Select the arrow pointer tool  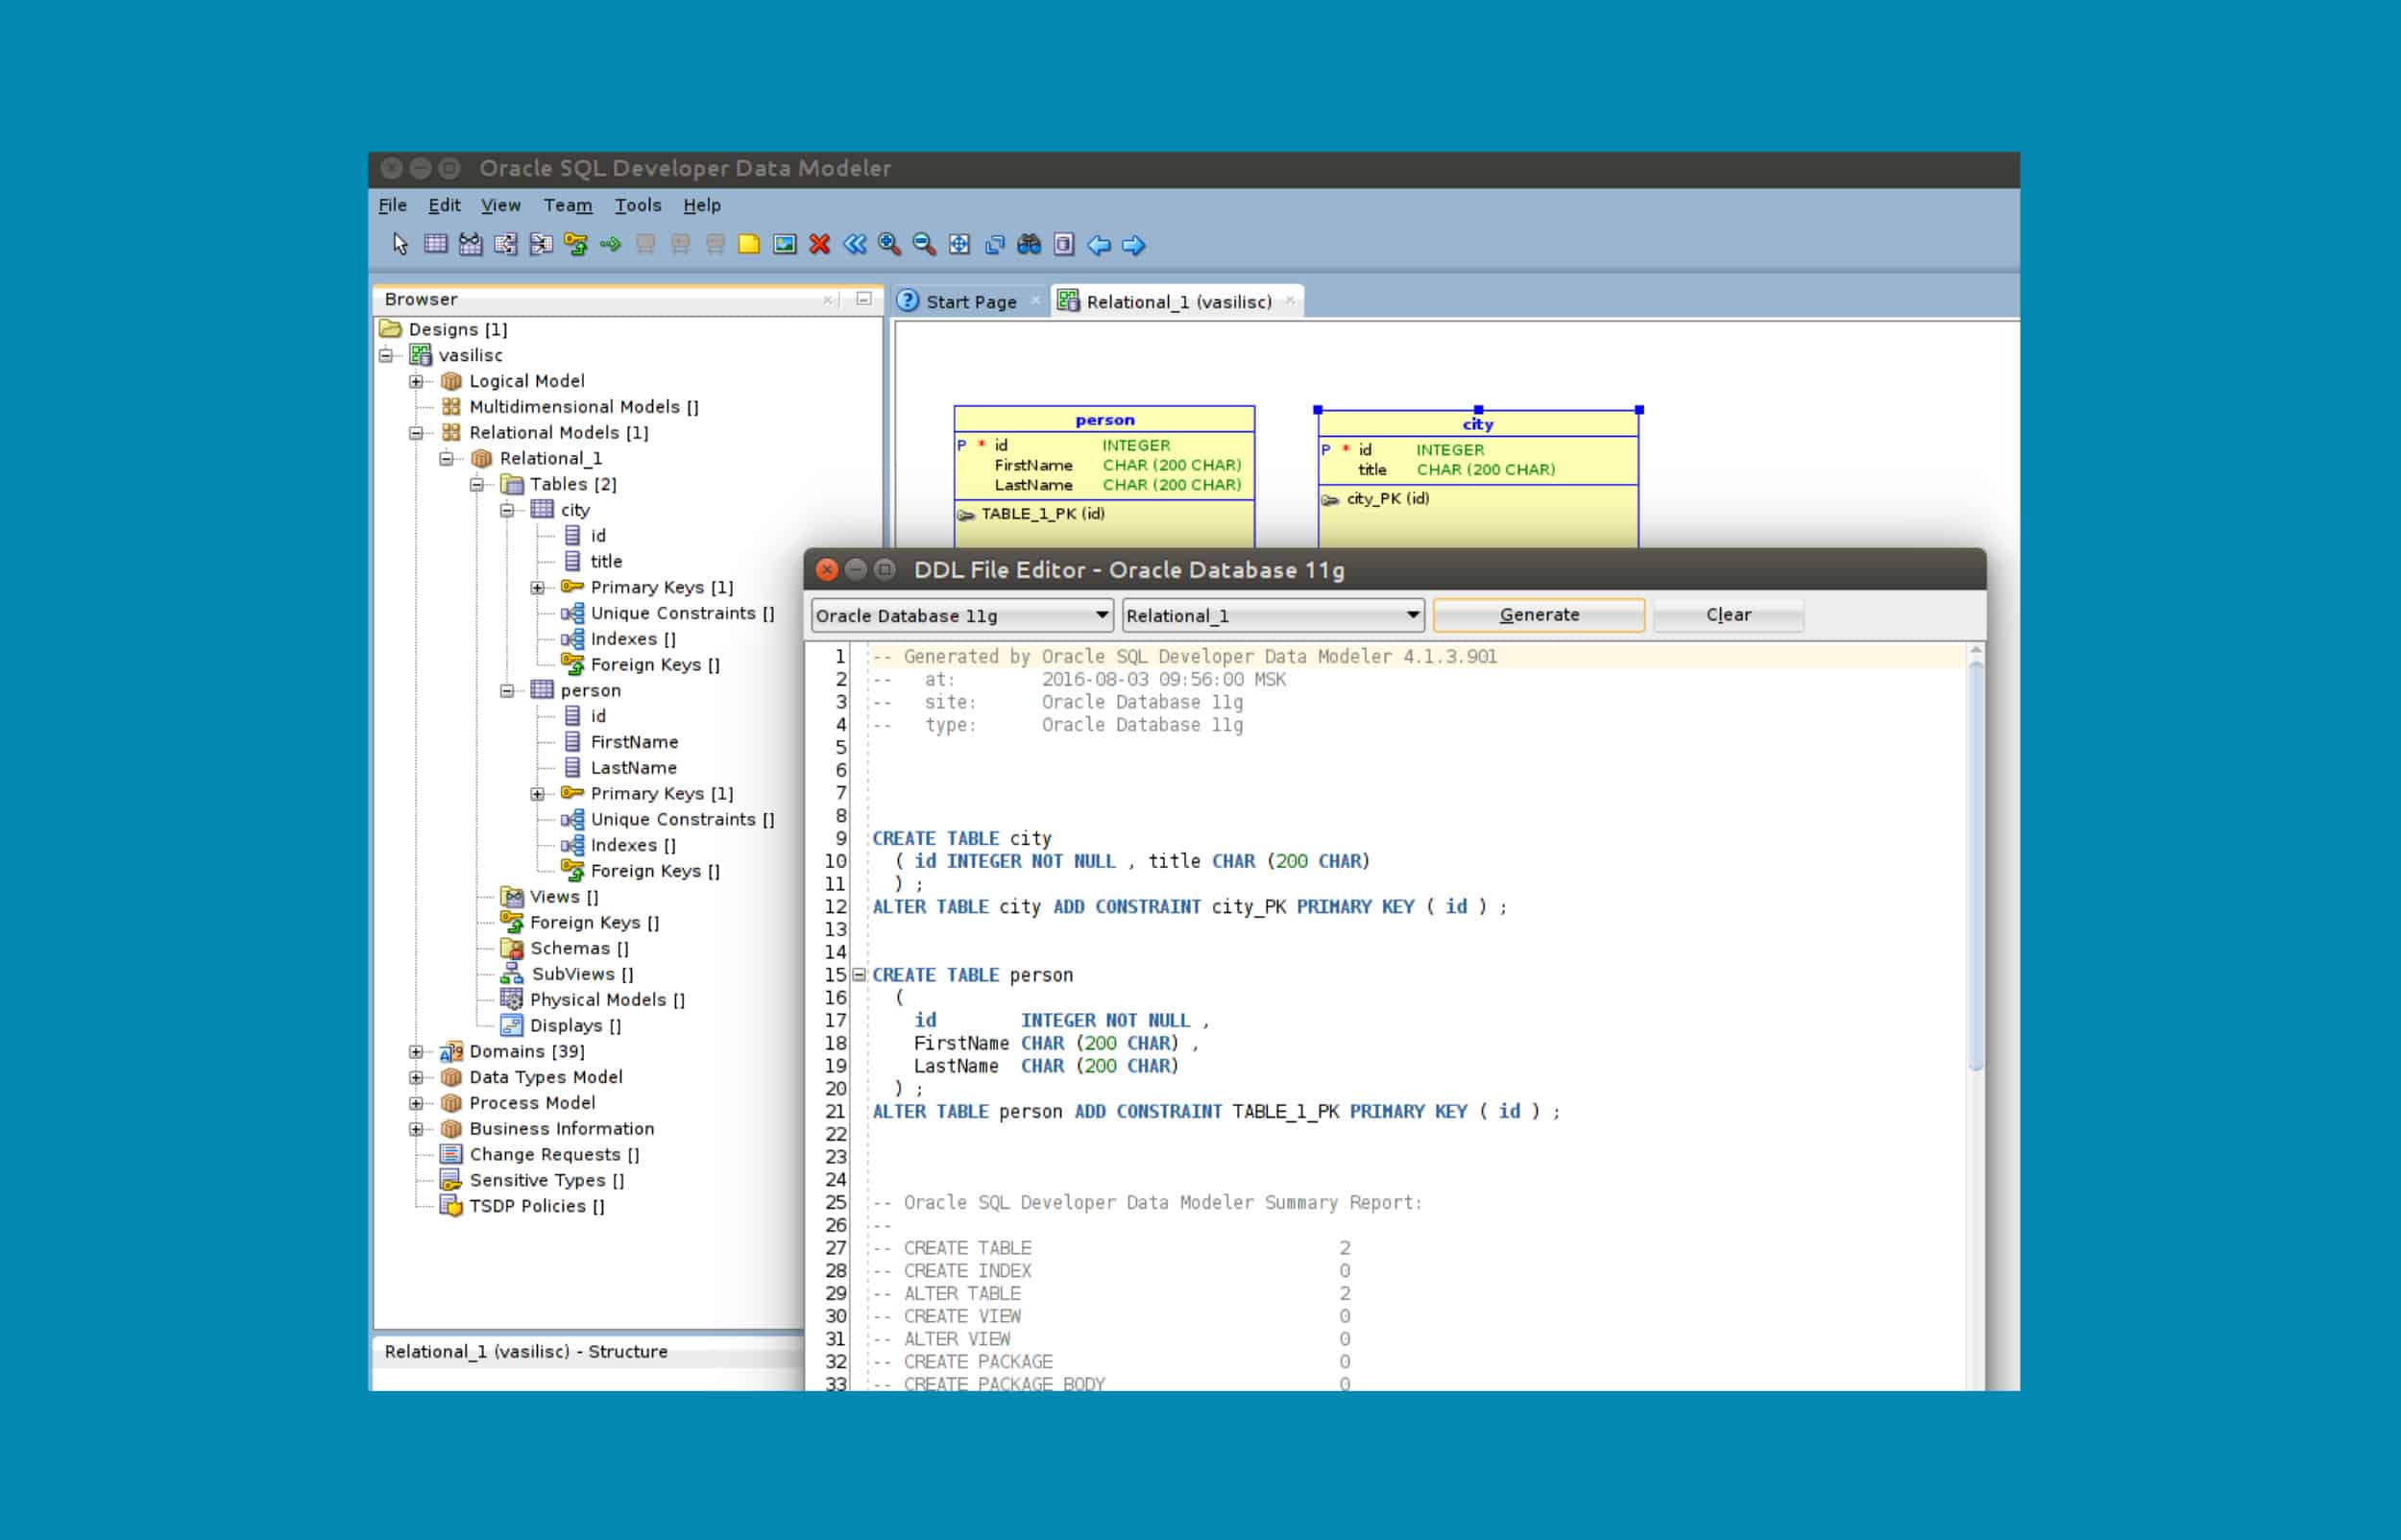coord(400,244)
